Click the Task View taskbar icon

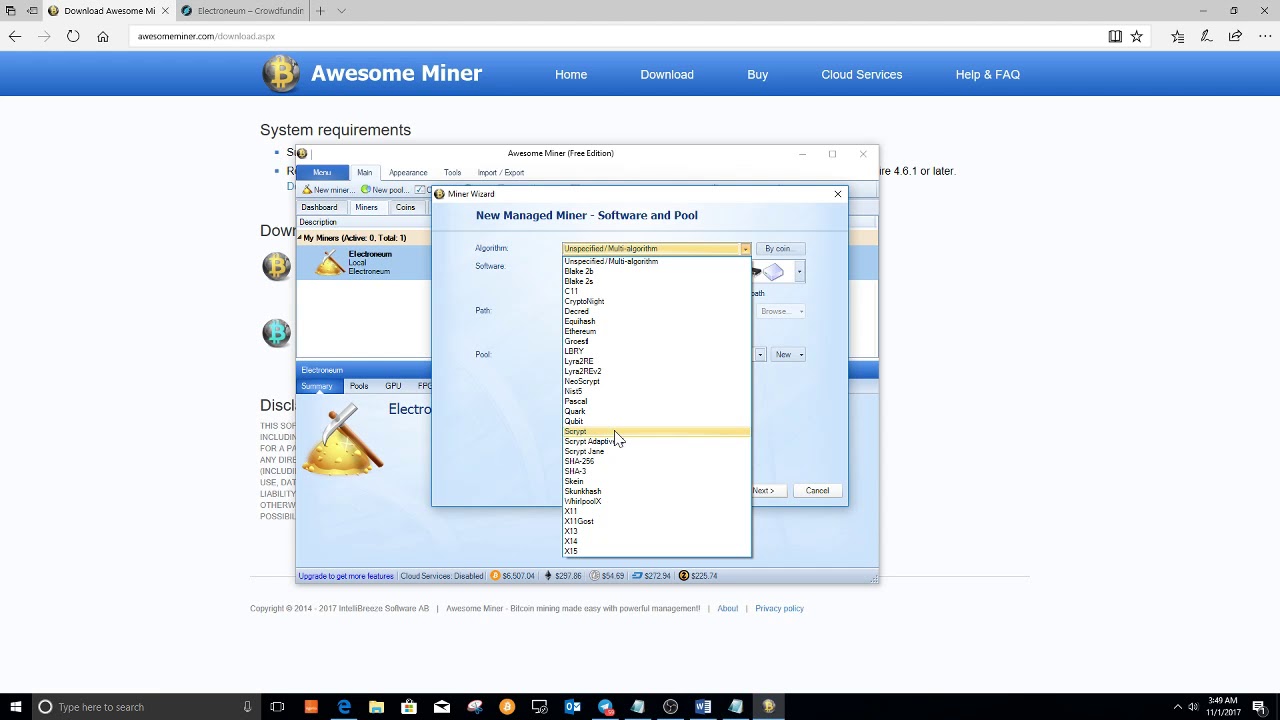click(277, 707)
